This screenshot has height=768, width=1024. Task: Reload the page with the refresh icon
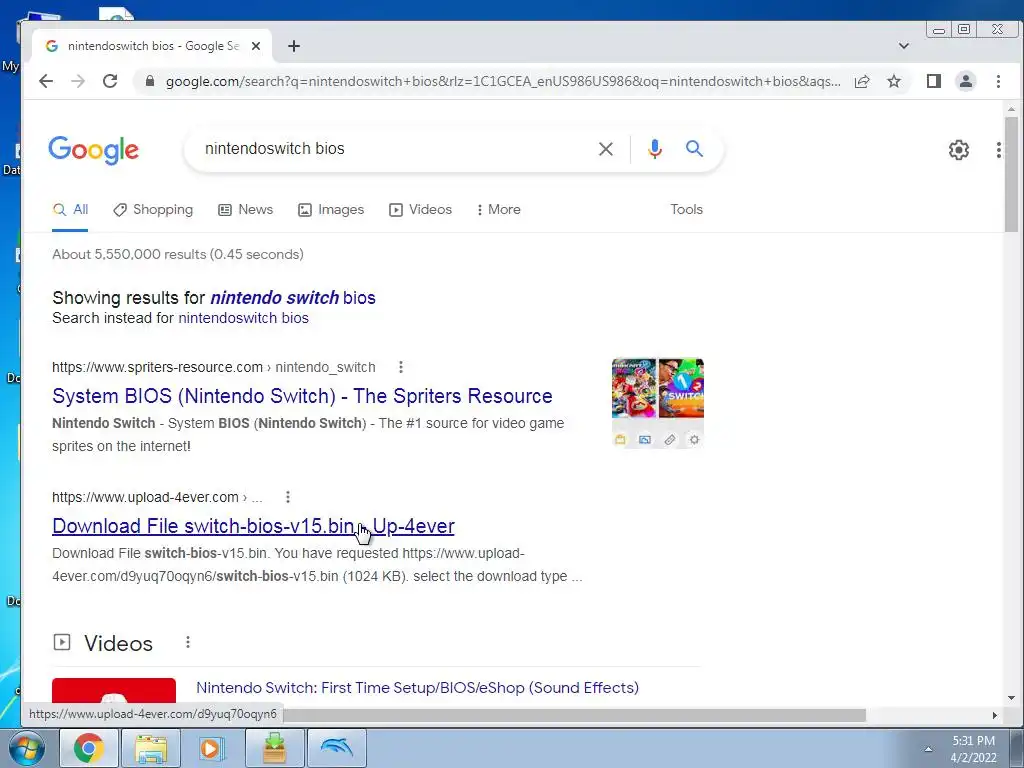110,81
